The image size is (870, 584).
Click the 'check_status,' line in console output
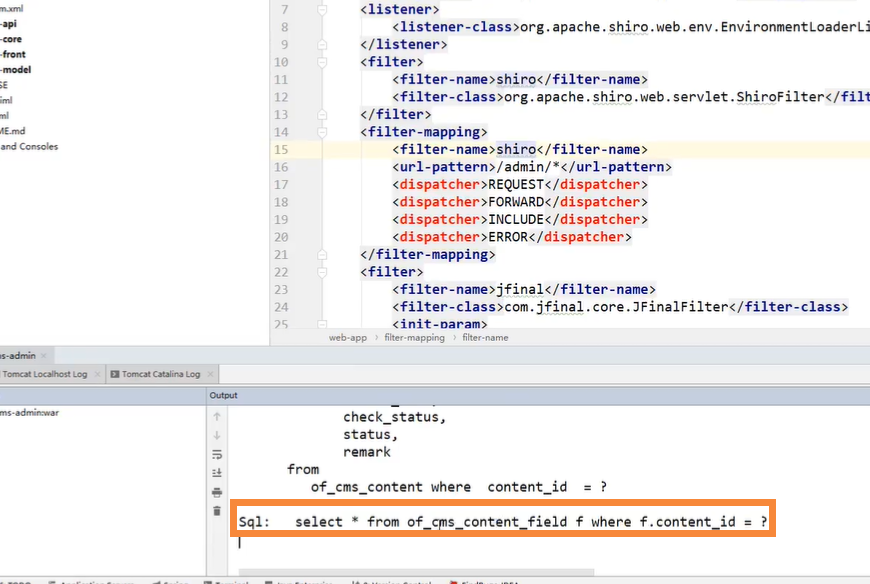click(394, 417)
